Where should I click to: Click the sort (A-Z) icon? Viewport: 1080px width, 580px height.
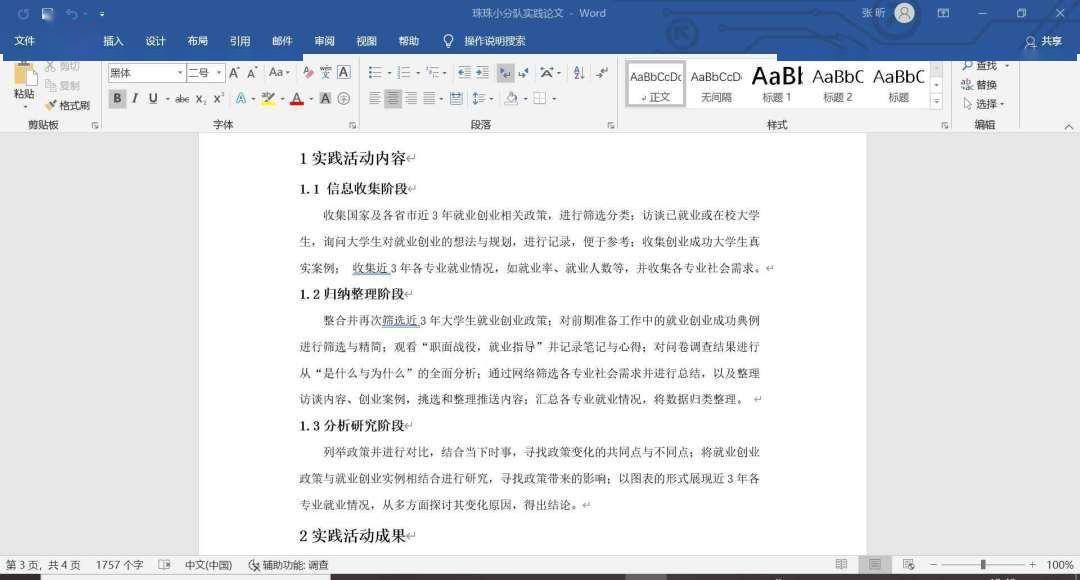tap(579, 72)
